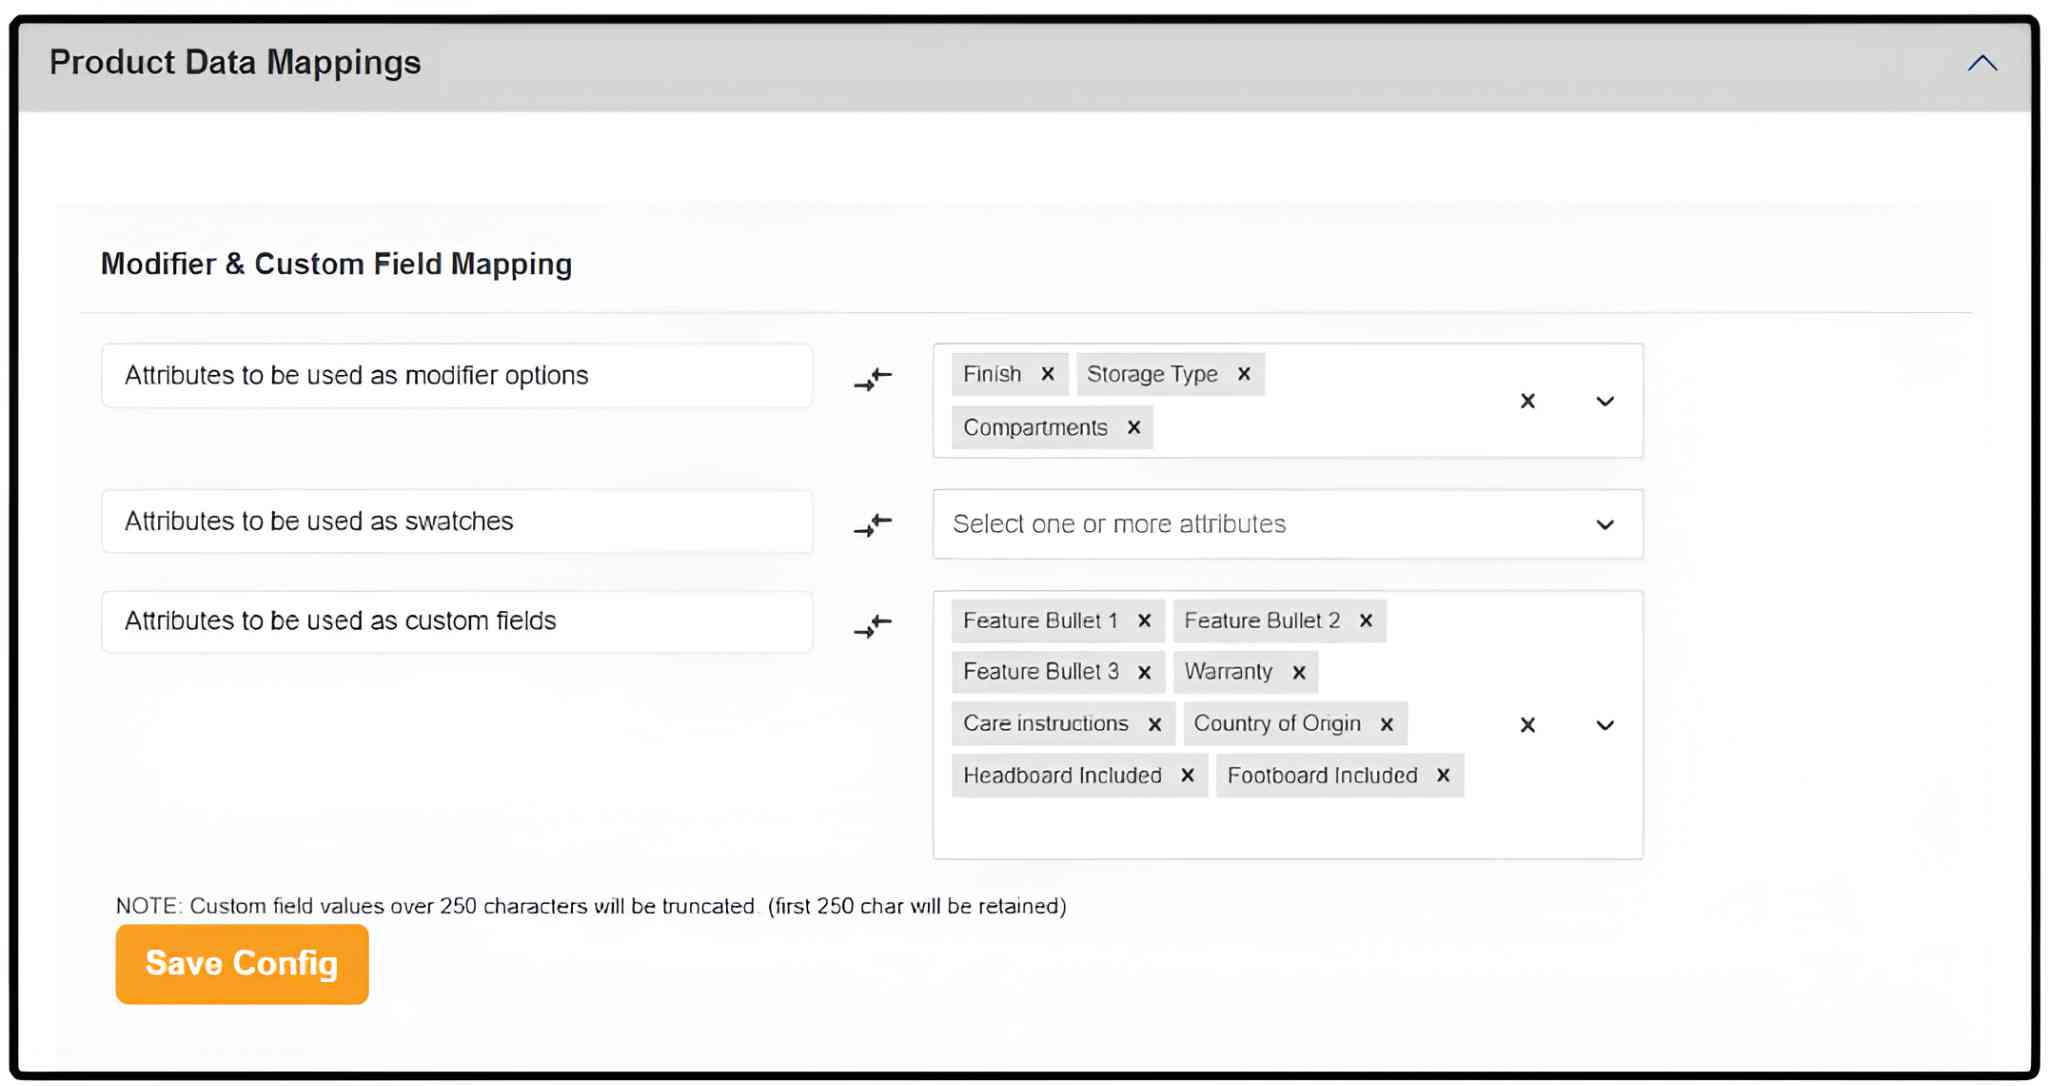Click the Save Config button
Viewport: 2048px width, 1086px height.
[x=242, y=964]
